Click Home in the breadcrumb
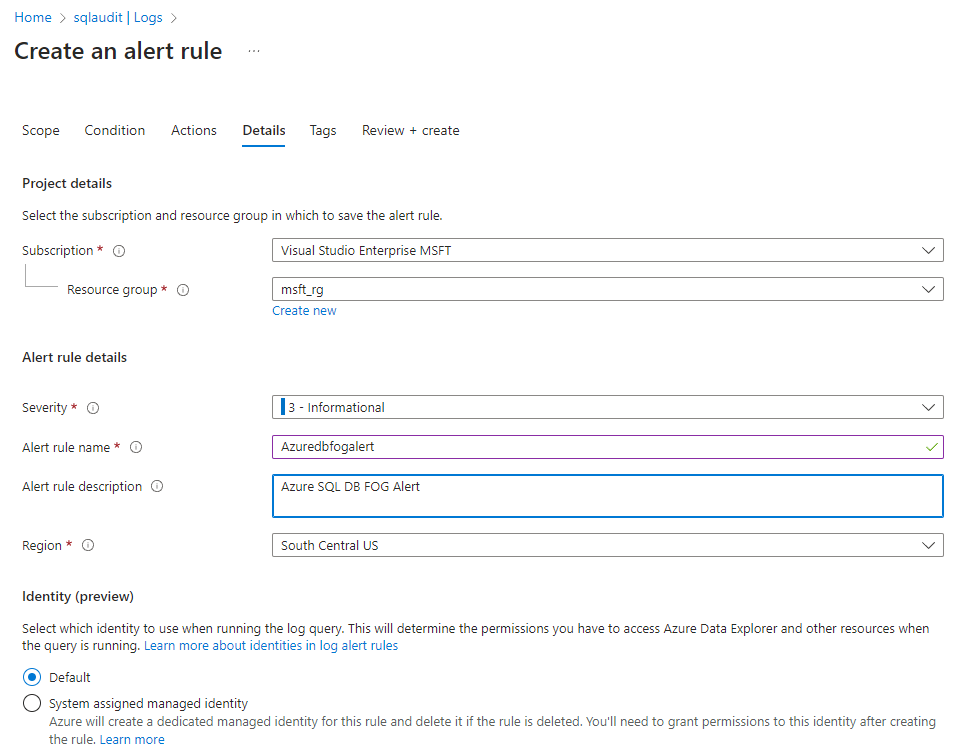This screenshot has height=750, width=956. [33, 18]
